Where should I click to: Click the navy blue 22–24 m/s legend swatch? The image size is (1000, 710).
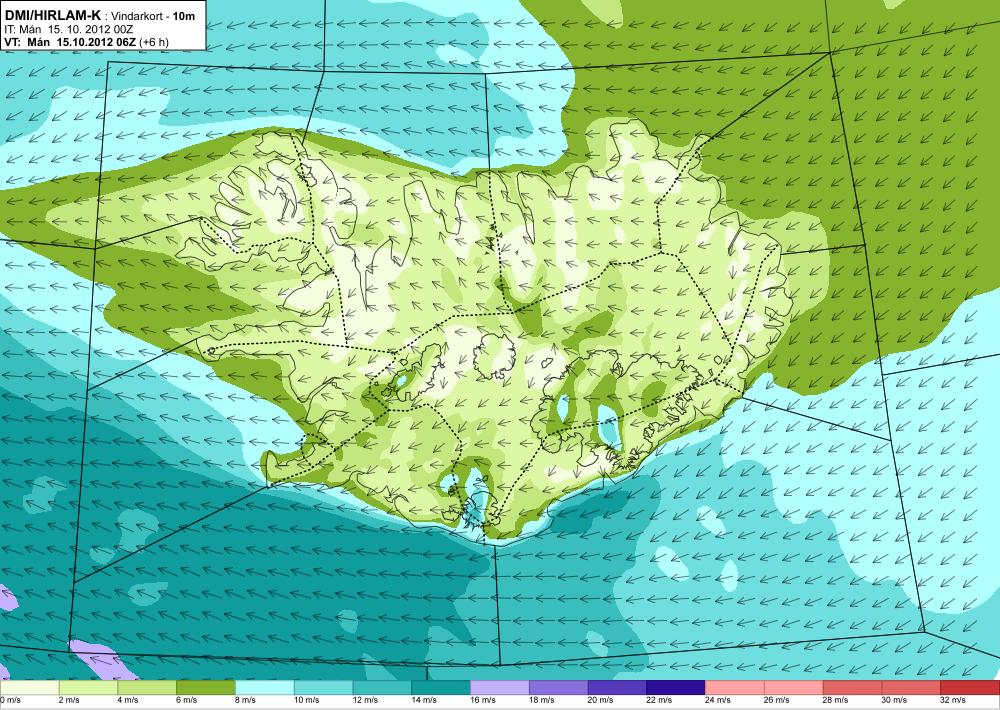pyautogui.click(x=676, y=688)
